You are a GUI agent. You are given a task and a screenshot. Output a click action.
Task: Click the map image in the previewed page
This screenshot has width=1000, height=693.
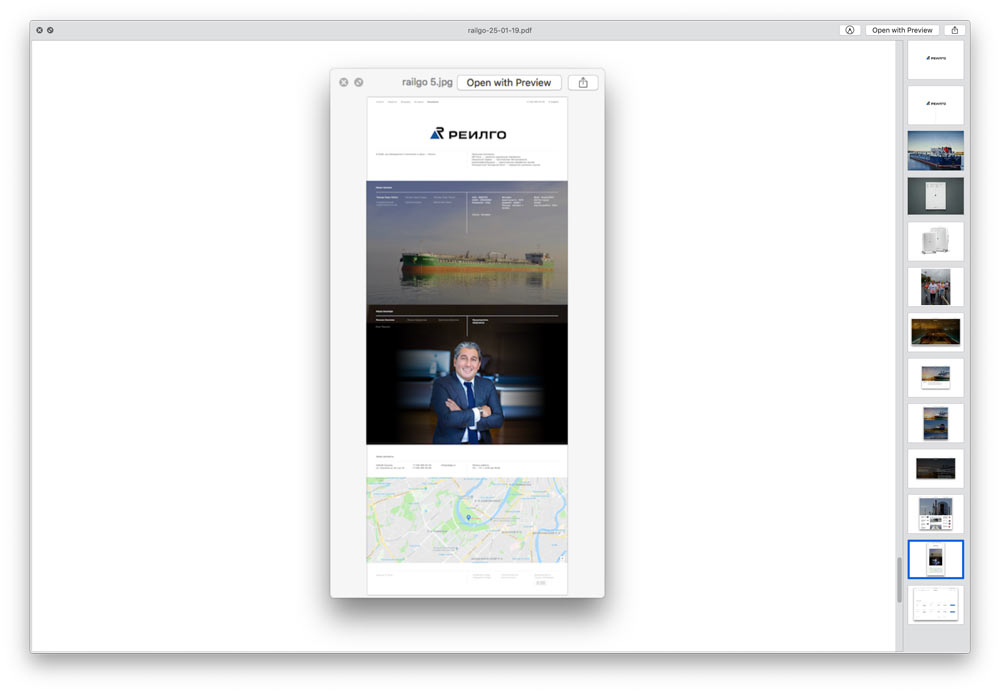coord(466,519)
